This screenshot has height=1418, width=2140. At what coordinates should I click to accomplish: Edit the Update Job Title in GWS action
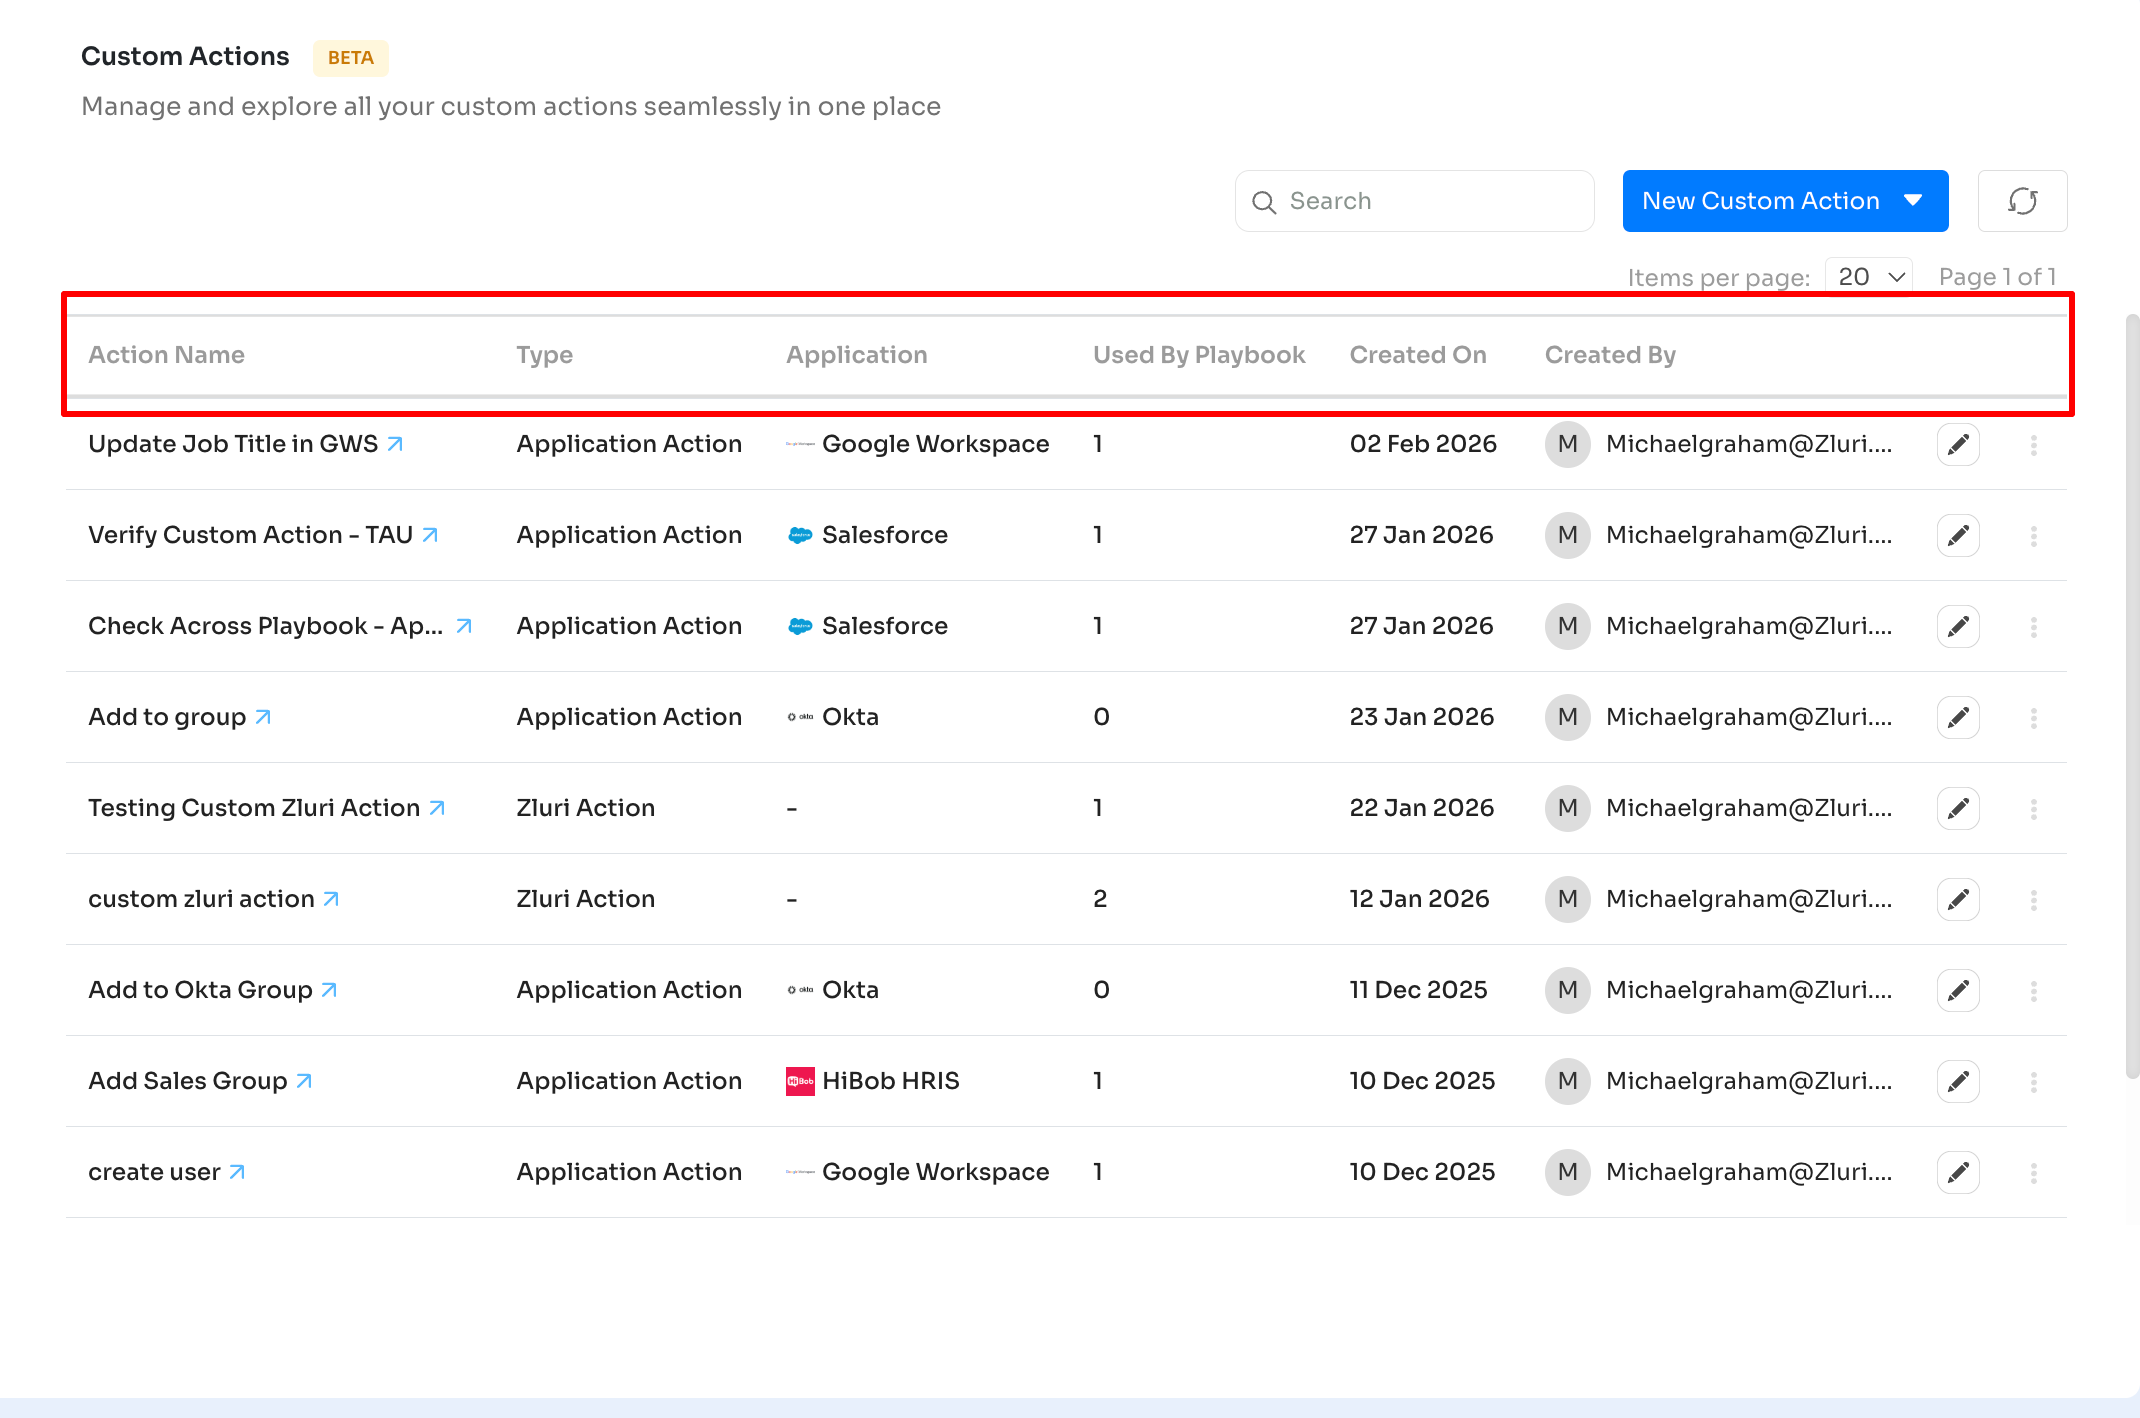coord(1958,444)
